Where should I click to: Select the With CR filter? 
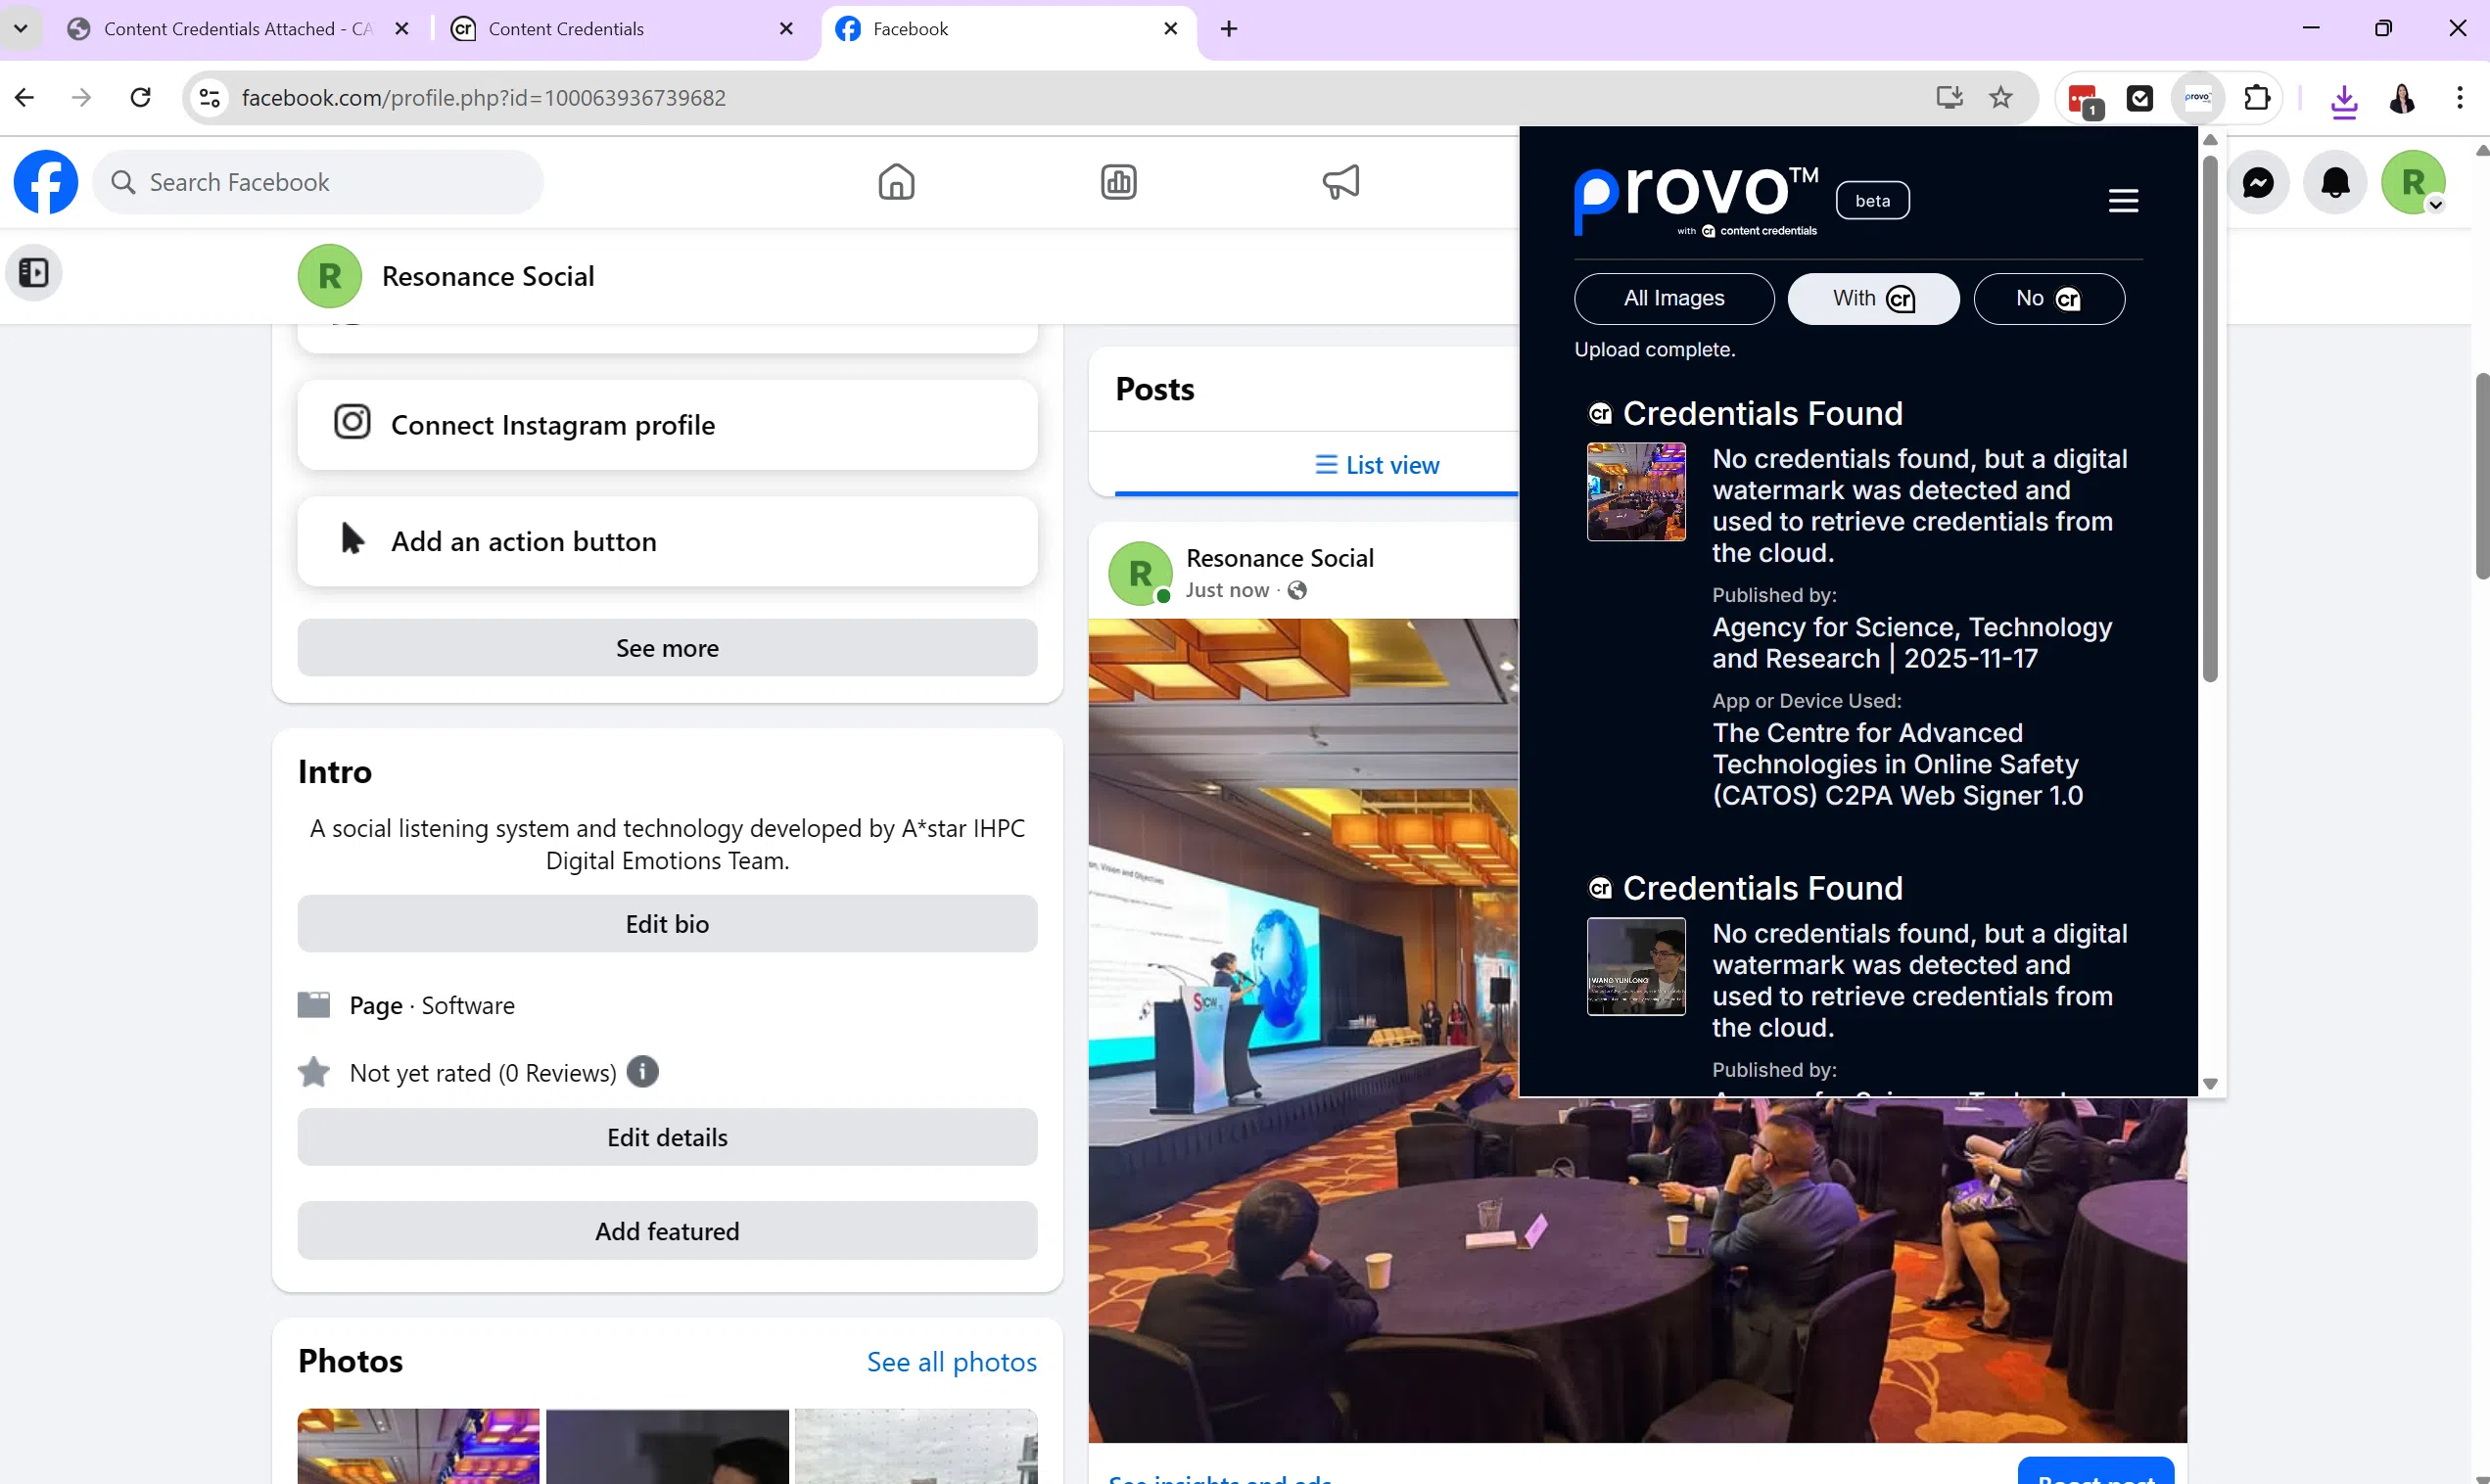pos(1872,298)
